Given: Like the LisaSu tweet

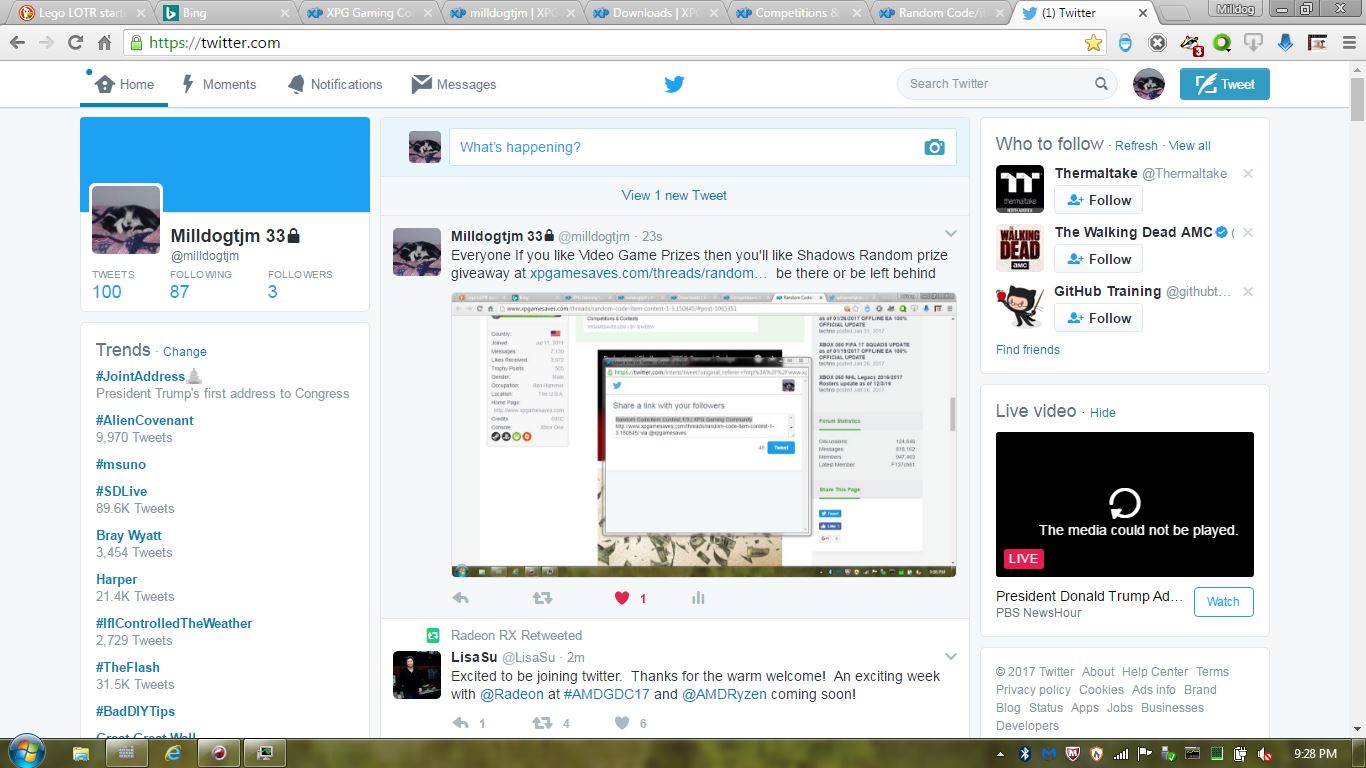Looking at the screenshot, I should pos(622,723).
